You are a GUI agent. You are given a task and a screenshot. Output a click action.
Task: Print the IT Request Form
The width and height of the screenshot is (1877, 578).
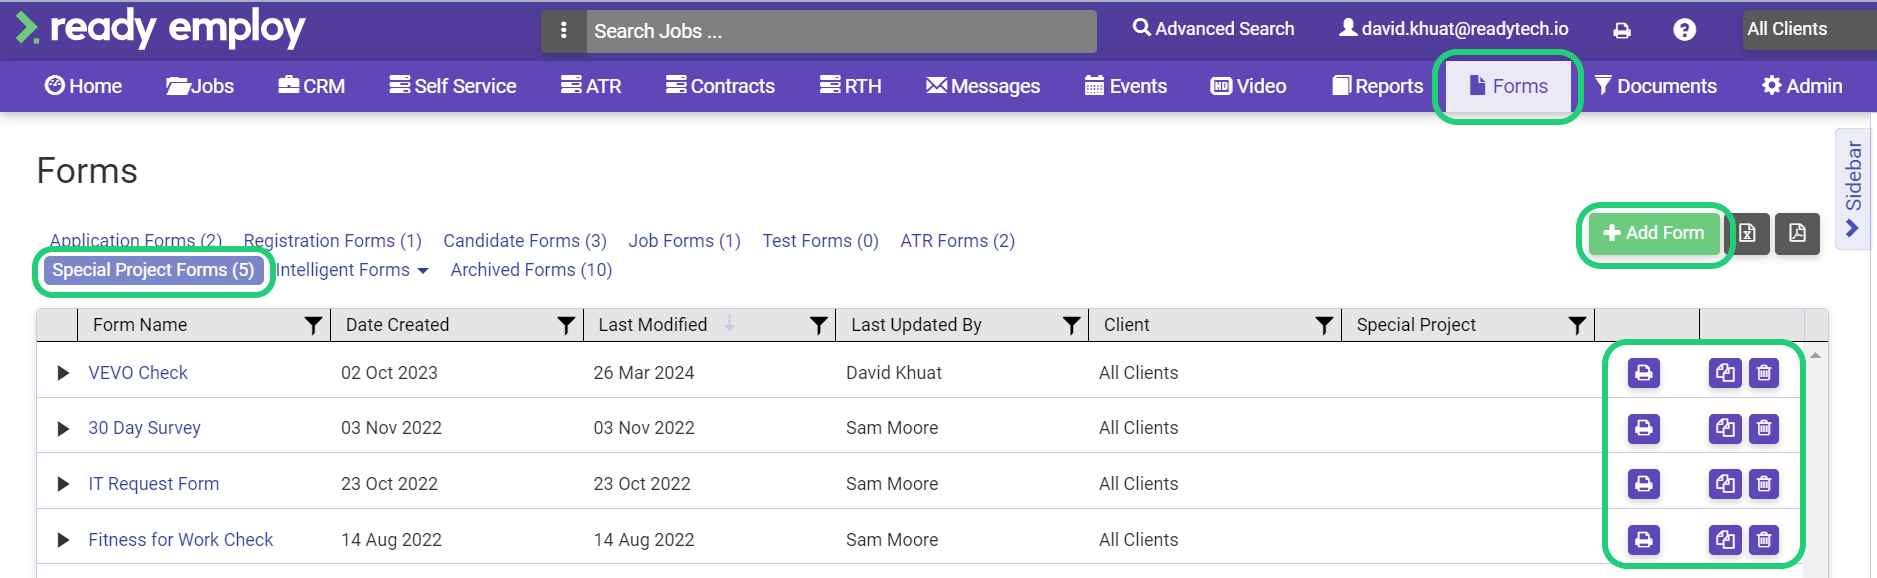(1643, 484)
